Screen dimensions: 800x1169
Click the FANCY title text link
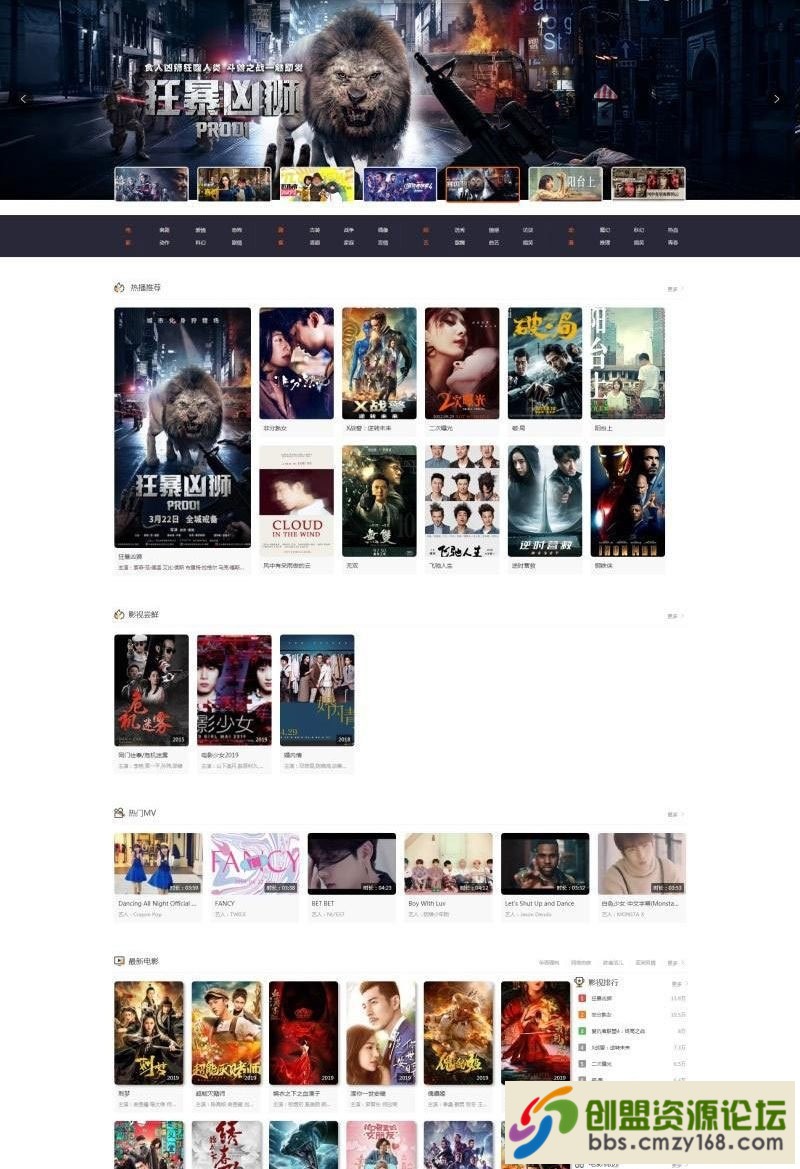point(224,904)
